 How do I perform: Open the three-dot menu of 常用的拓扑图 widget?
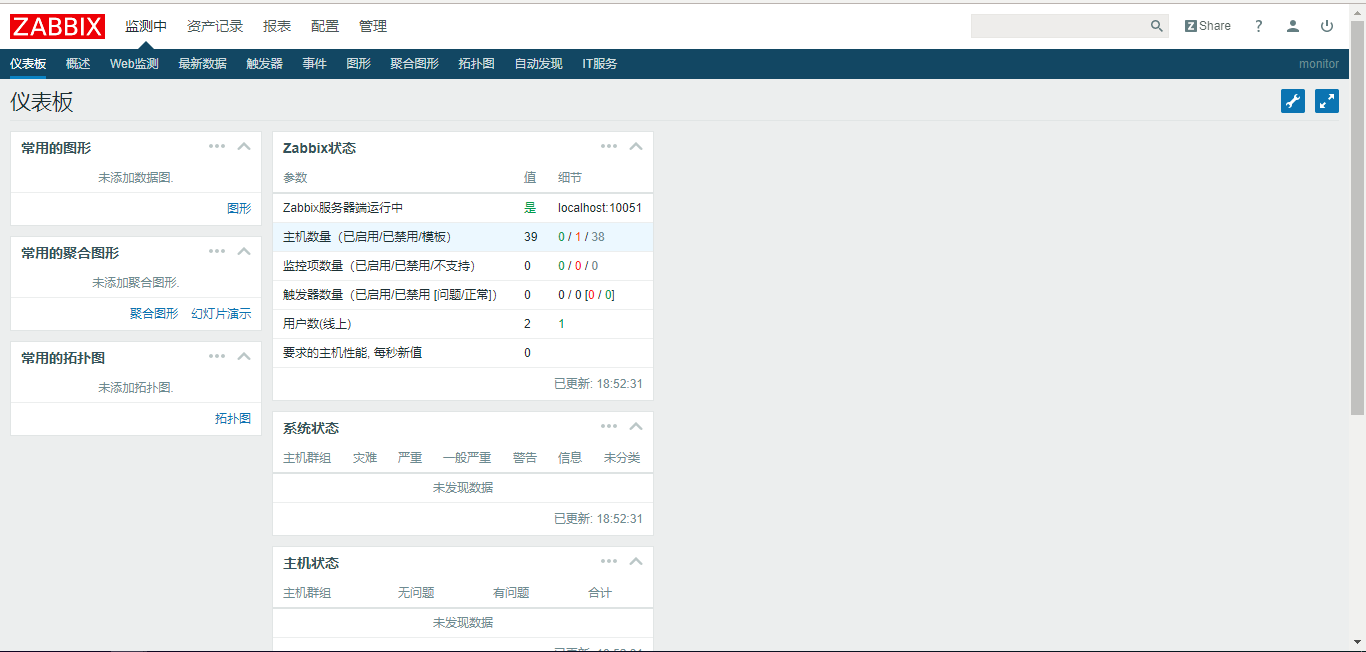pyautogui.click(x=217, y=356)
